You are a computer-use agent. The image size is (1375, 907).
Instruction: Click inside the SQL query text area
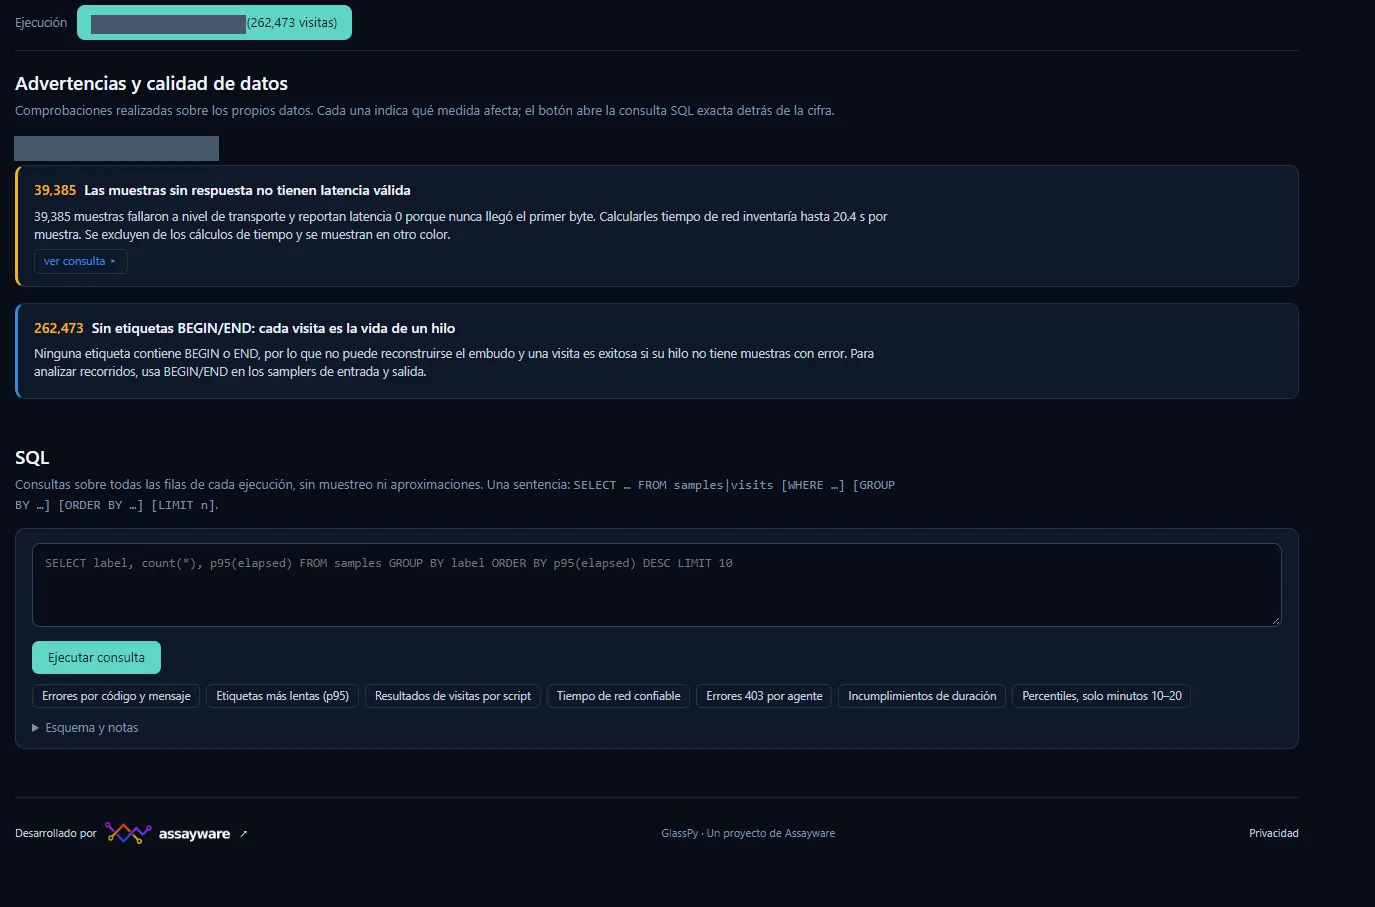(657, 585)
